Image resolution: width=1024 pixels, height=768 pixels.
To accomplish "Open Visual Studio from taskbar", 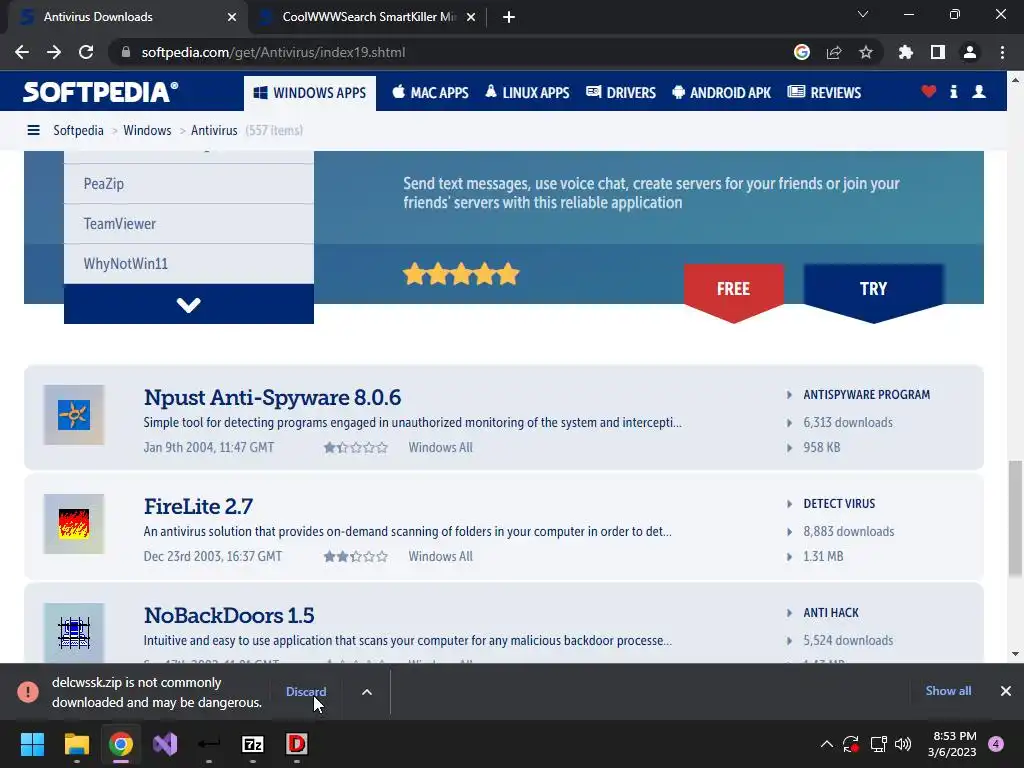I will [x=165, y=744].
